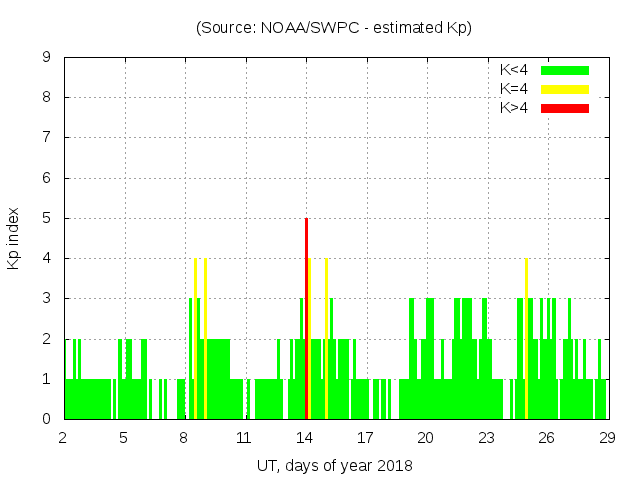Select the K<4 legend label text
Image resolution: width=640 pixels, height=480 pixels.
pos(515,70)
